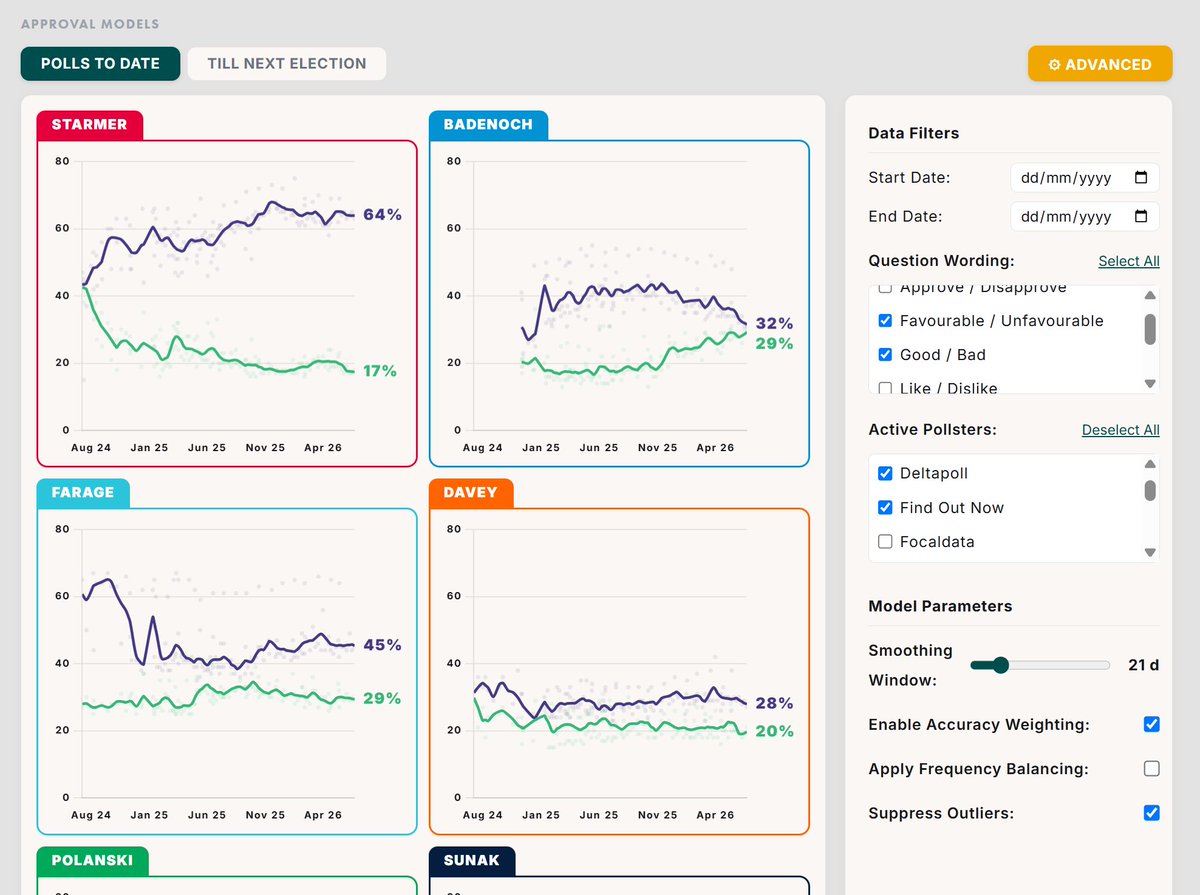Click Select All for Question Wording
Image resolution: width=1200 pixels, height=895 pixels.
1129,261
